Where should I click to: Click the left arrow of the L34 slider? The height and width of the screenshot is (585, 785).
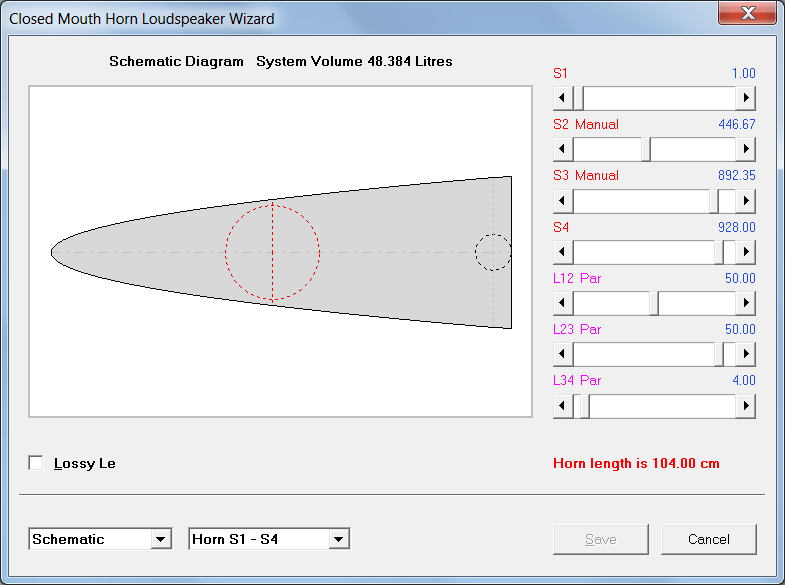(x=563, y=406)
